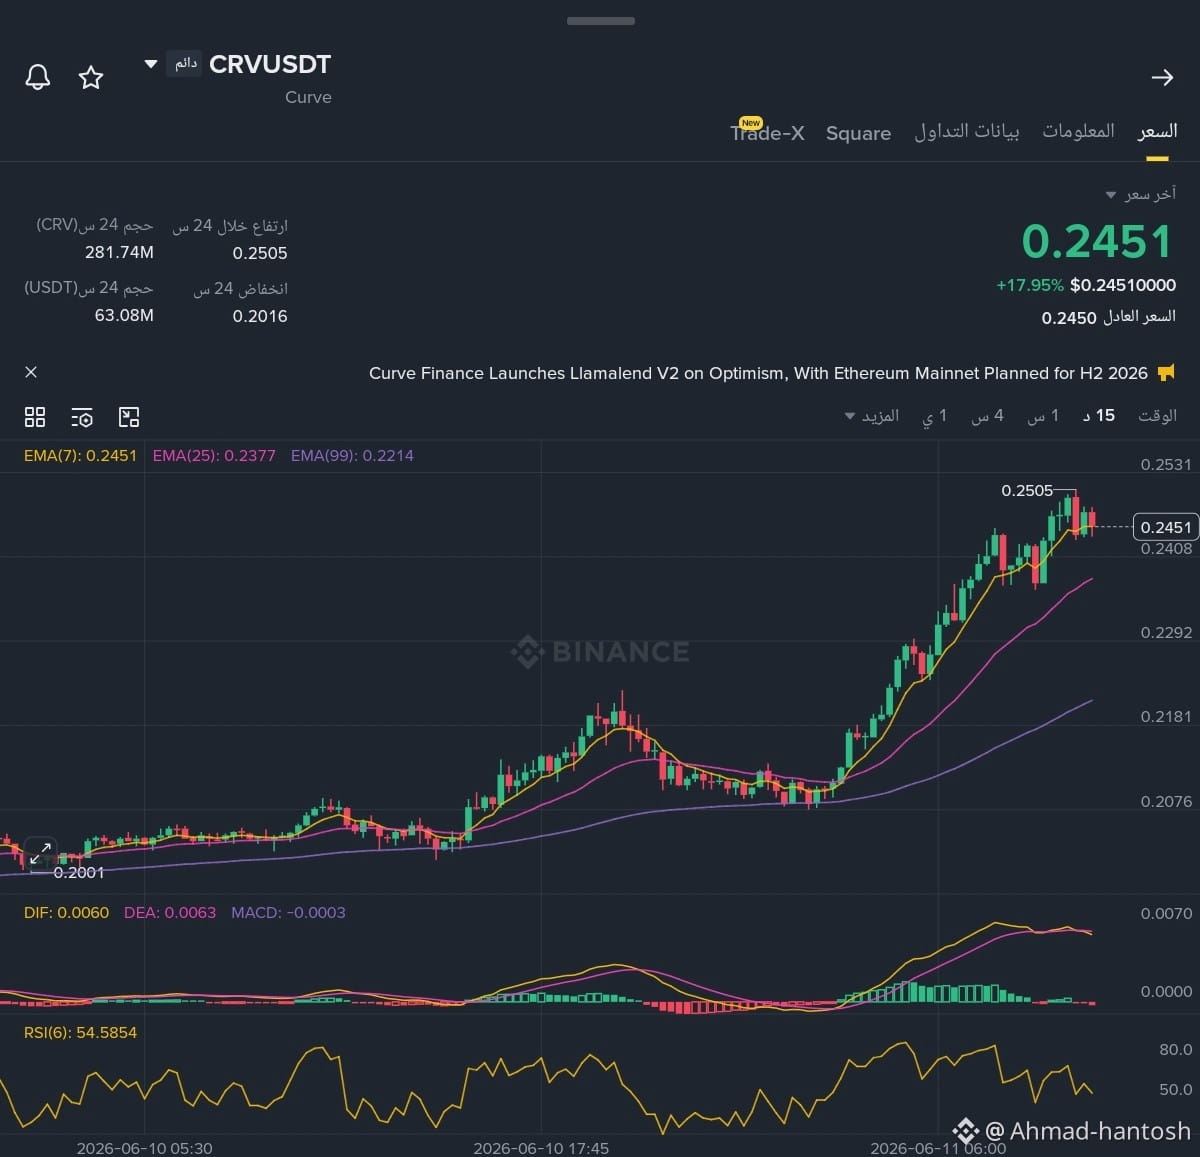Tap the DEA 0.0063 label
This screenshot has height=1157, width=1200.
[x=170, y=912]
